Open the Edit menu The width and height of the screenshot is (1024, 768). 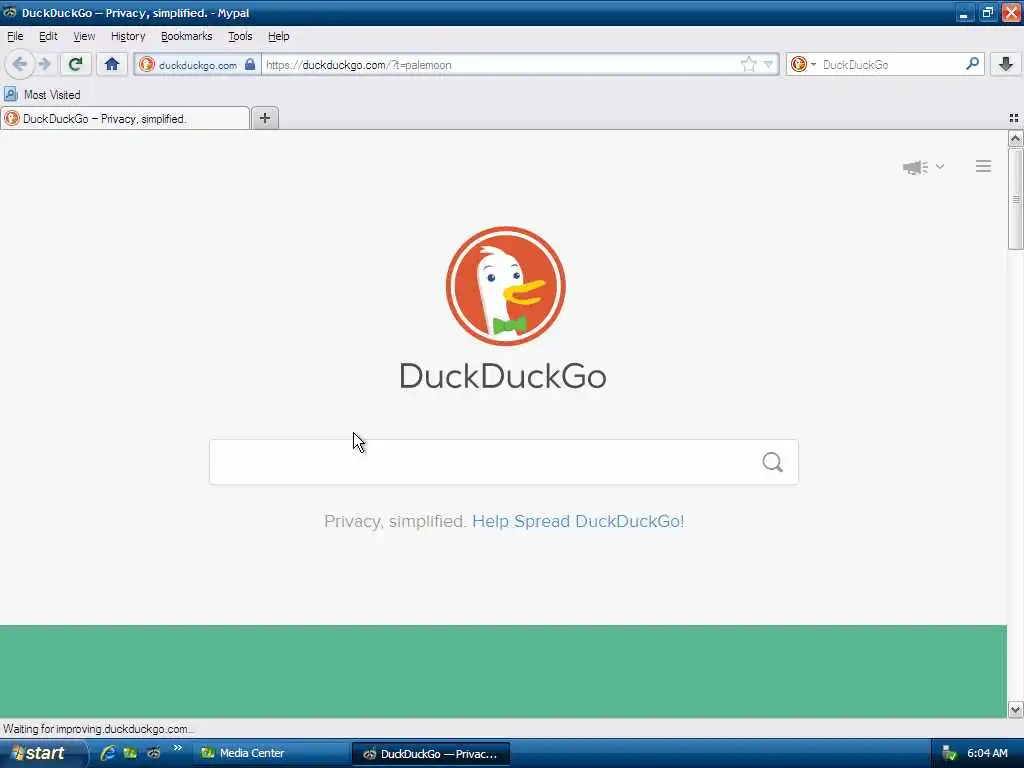pyautogui.click(x=48, y=37)
